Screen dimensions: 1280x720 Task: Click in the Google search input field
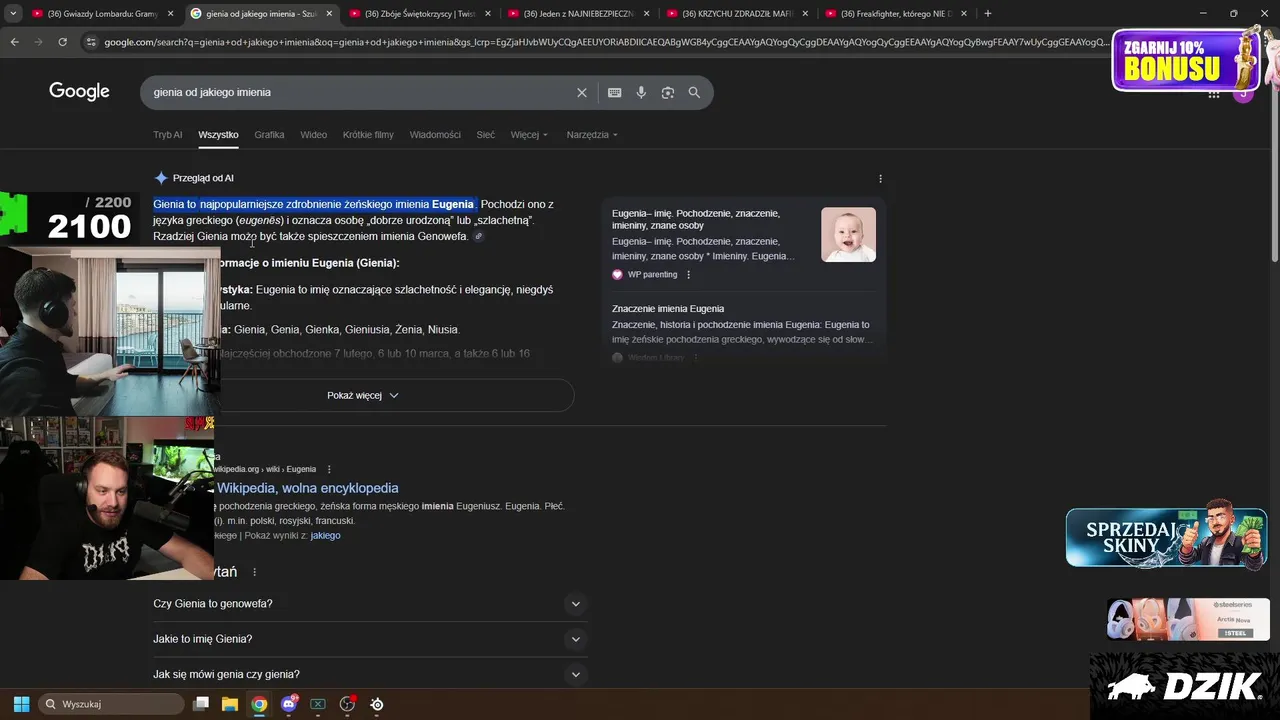(360, 92)
